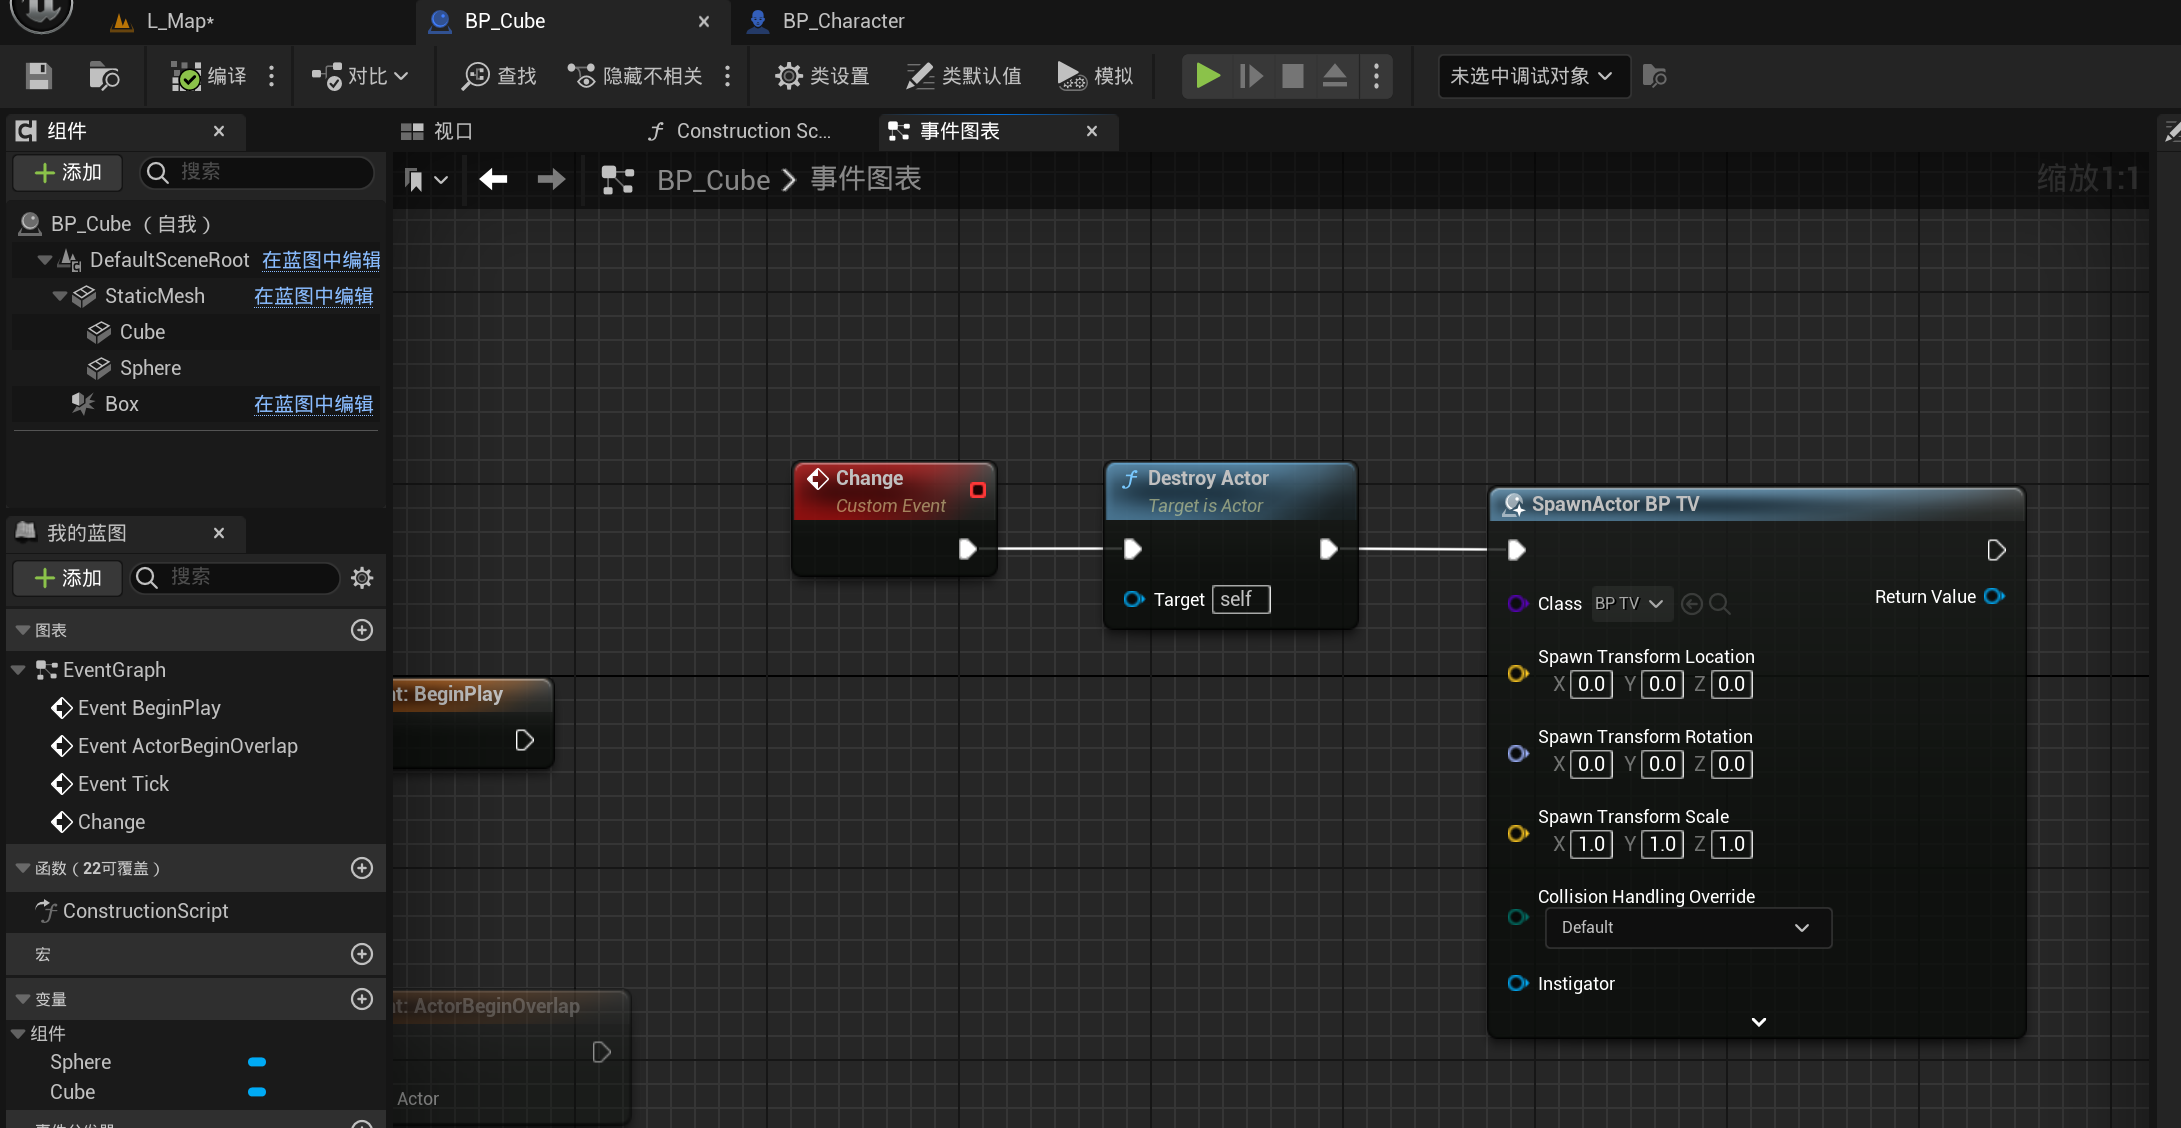The image size is (2181, 1128).
Task: Start 模拟 simulation mode
Action: 1094,76
